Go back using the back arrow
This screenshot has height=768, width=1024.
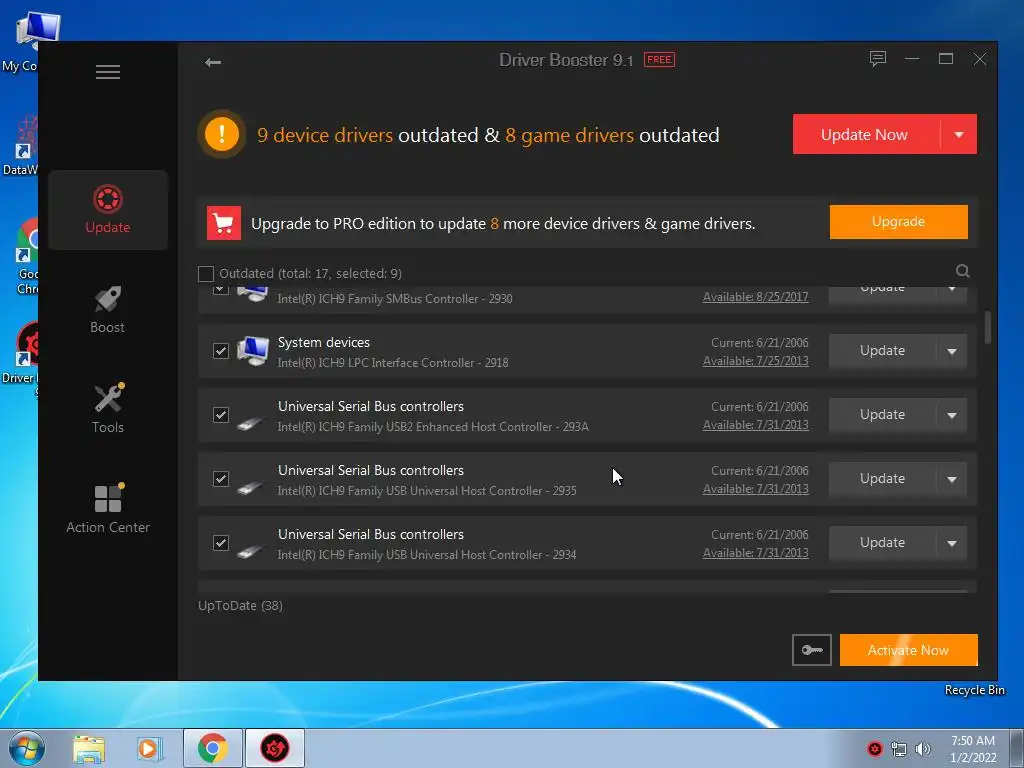point(213,62)
